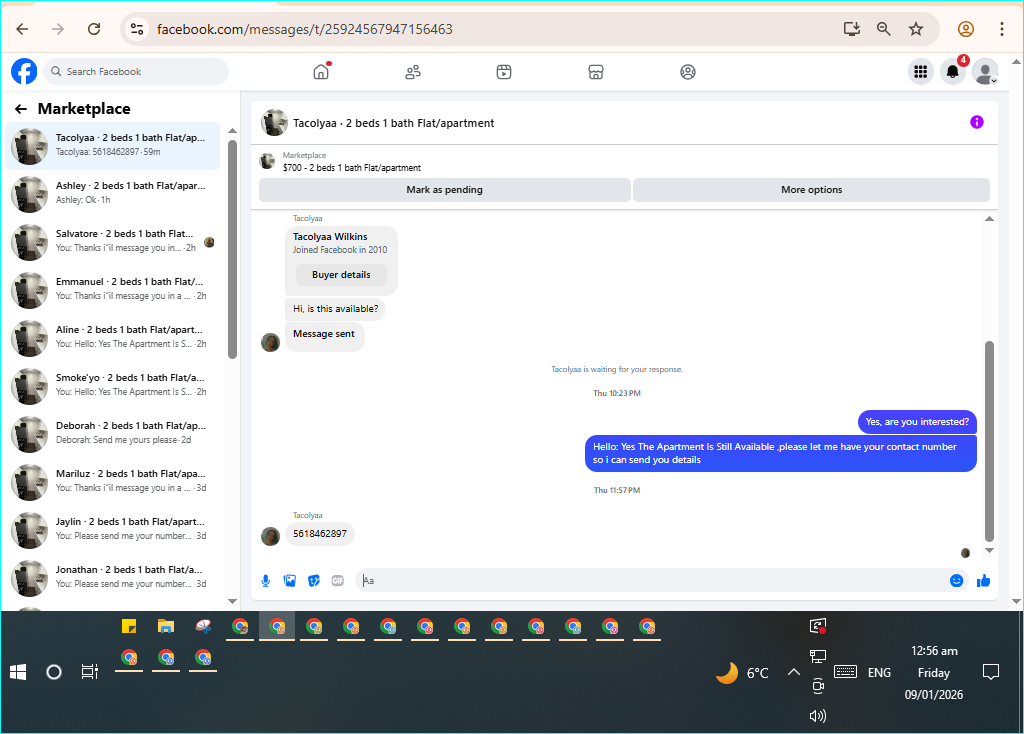Click browser back button
This screenshot has height=734, width=1024.
coord(23,29)
